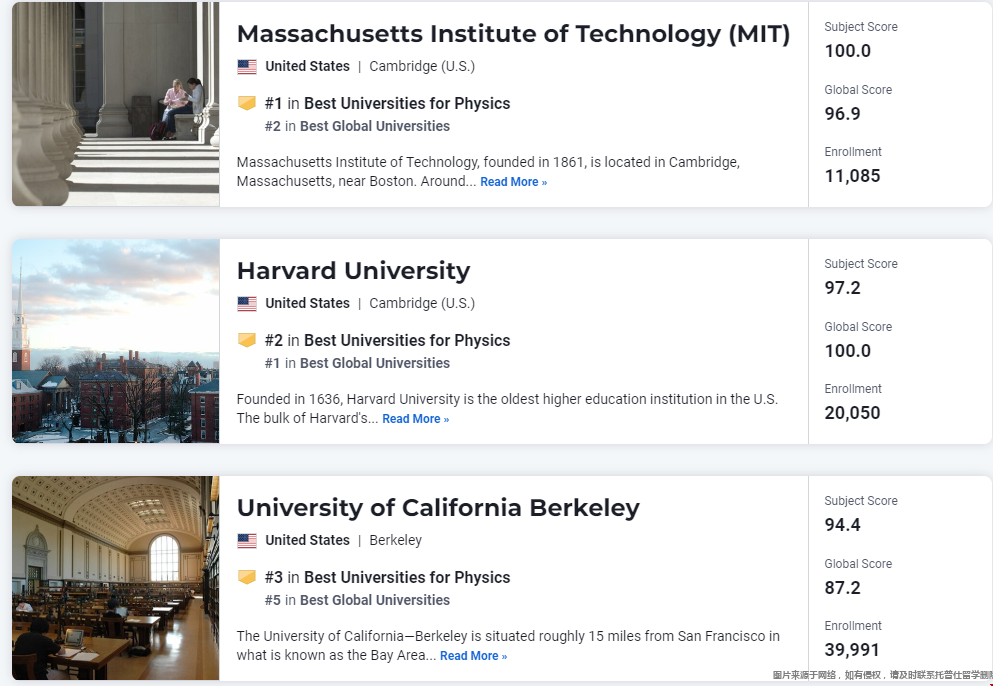
Task: Click the yellow ranking badge beside MIT's #1
Action: click(247, 103)
